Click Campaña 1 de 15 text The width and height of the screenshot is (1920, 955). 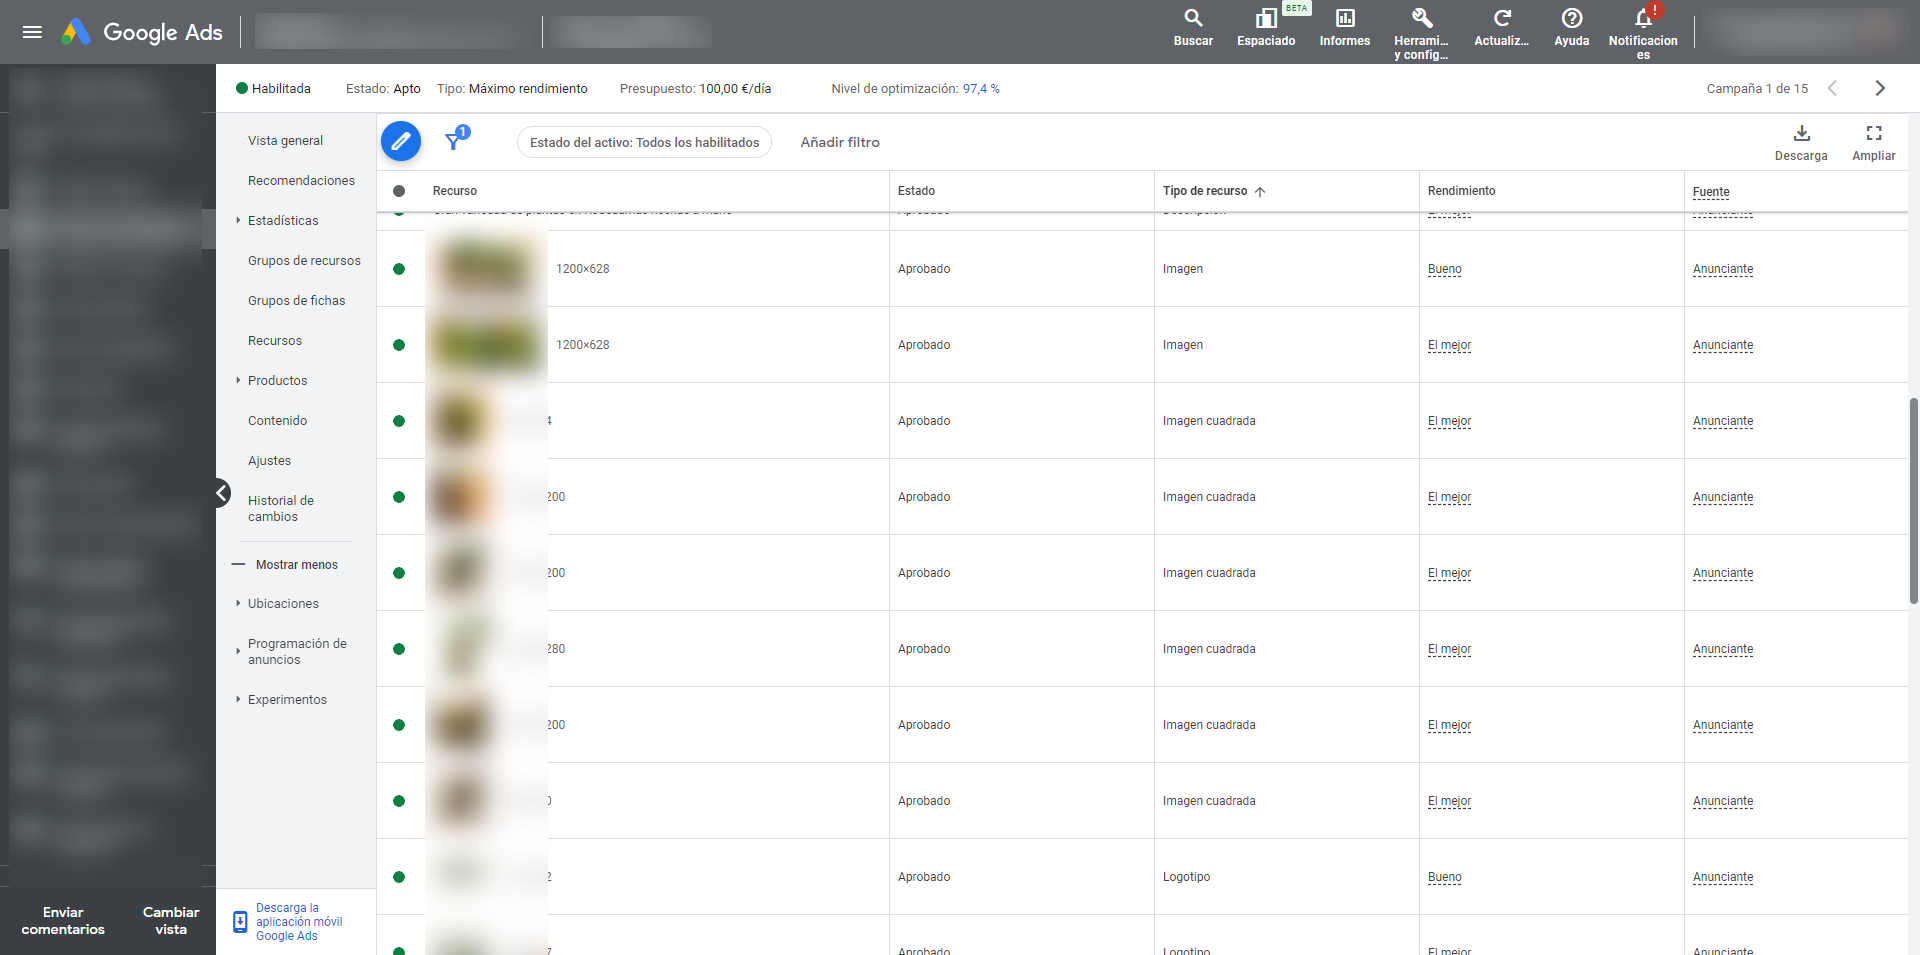[x=1757, y=88]
